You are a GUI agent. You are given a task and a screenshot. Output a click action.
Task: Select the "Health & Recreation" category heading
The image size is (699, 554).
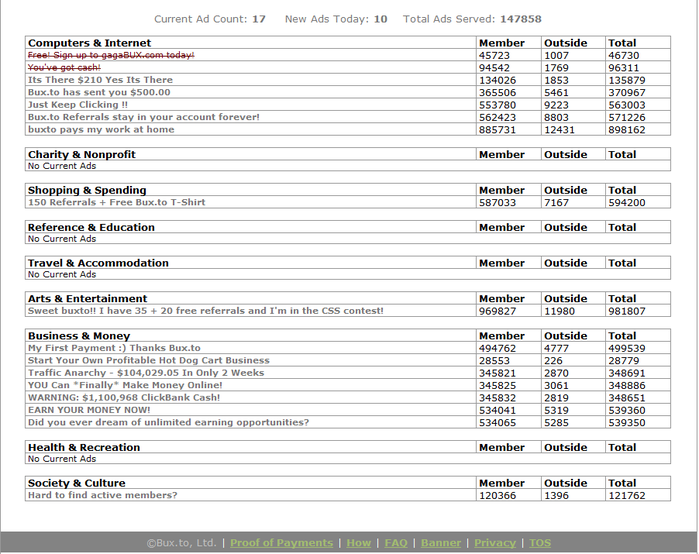click(x=84, y=447)
